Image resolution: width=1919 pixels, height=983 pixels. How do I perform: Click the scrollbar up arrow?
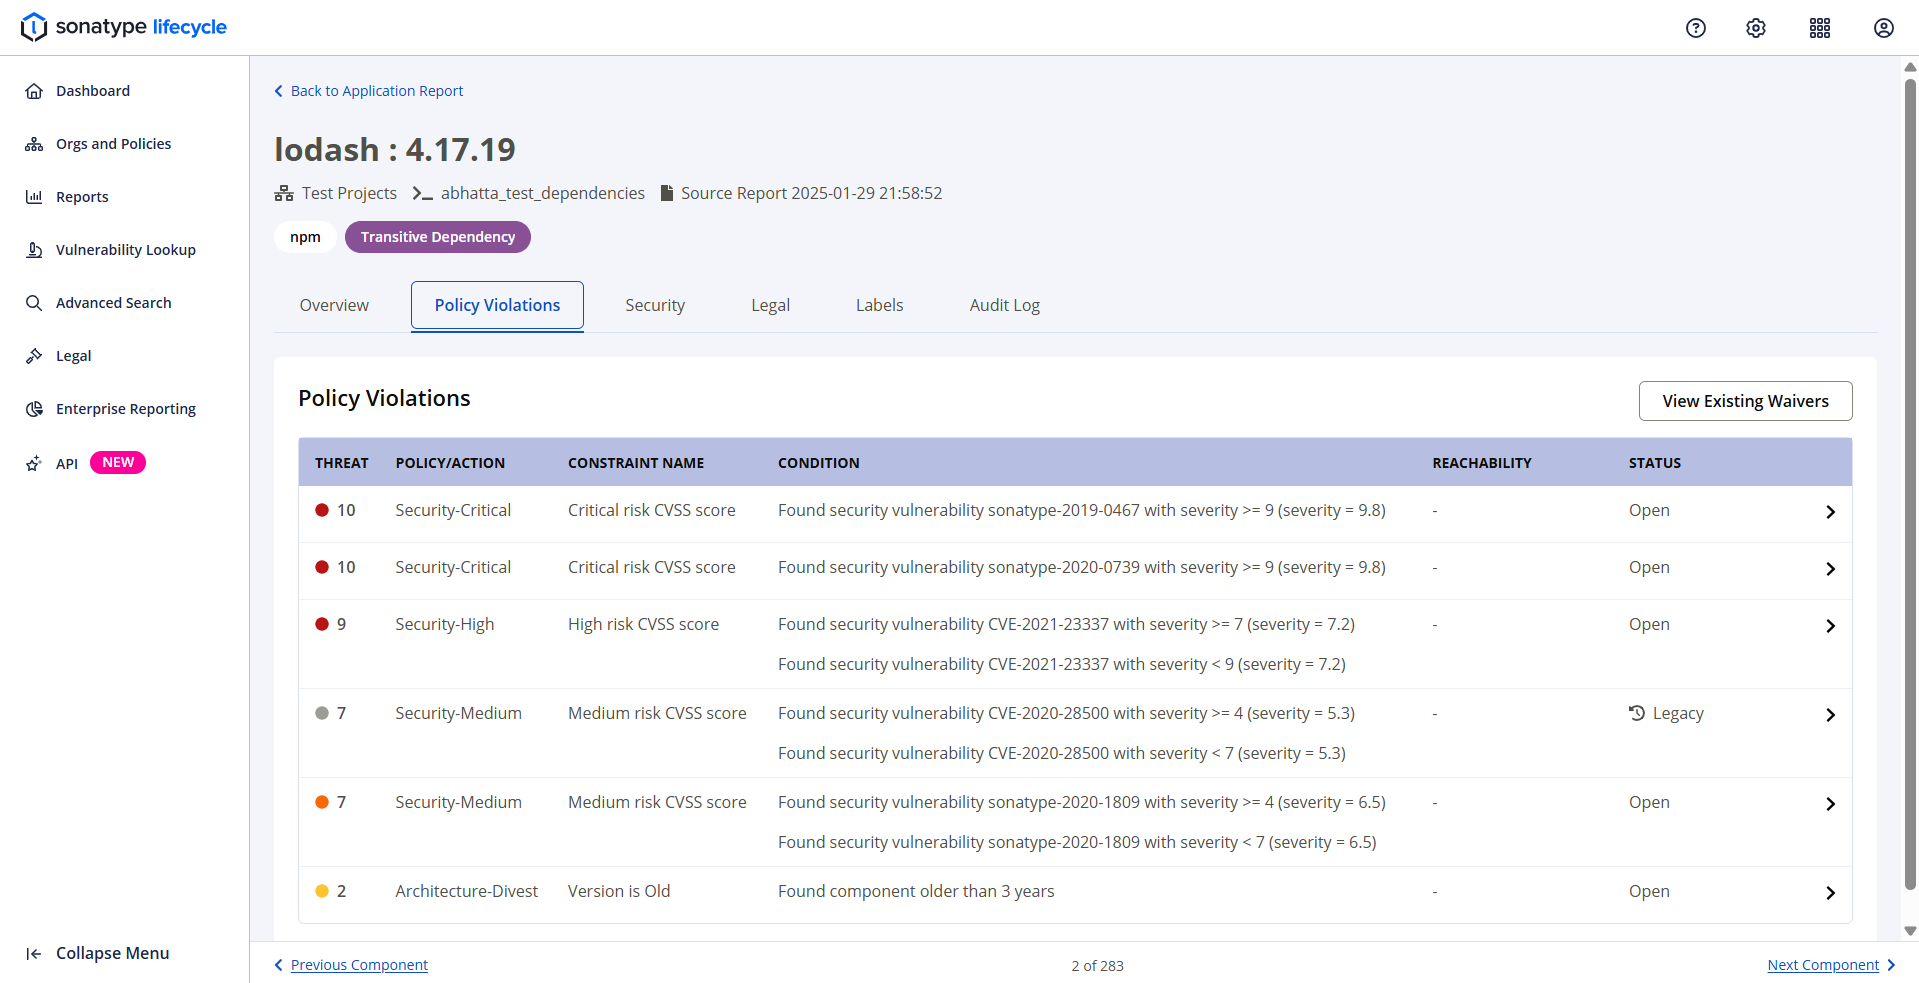[1910, 67]
